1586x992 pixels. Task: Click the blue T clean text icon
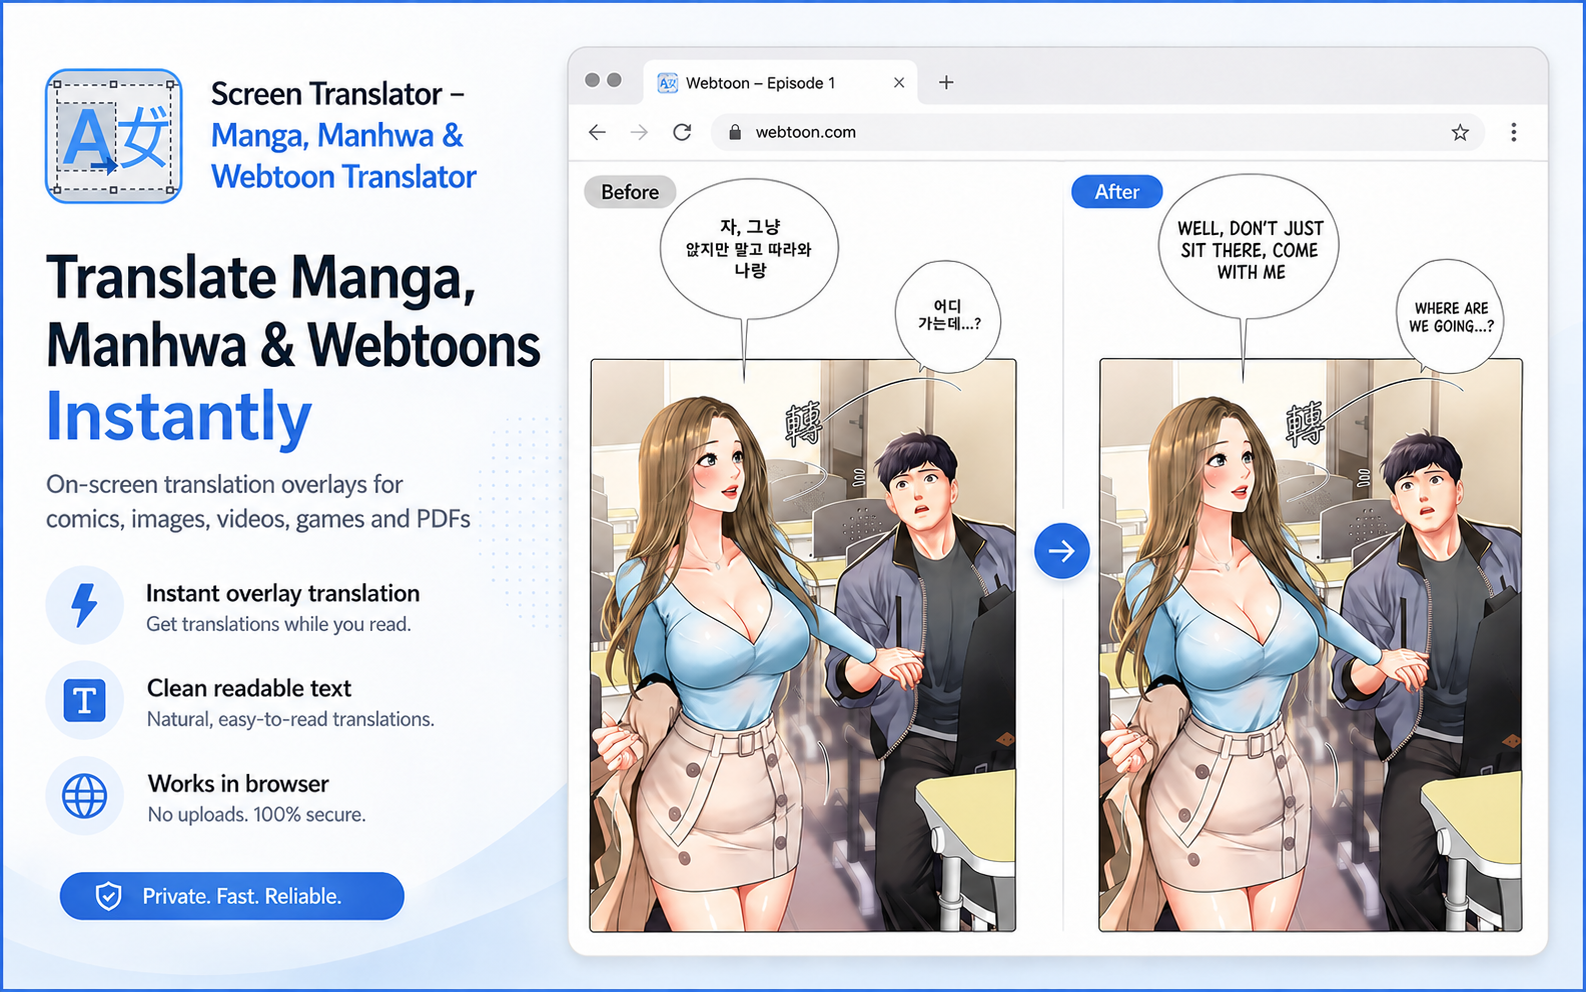[85, 700]
